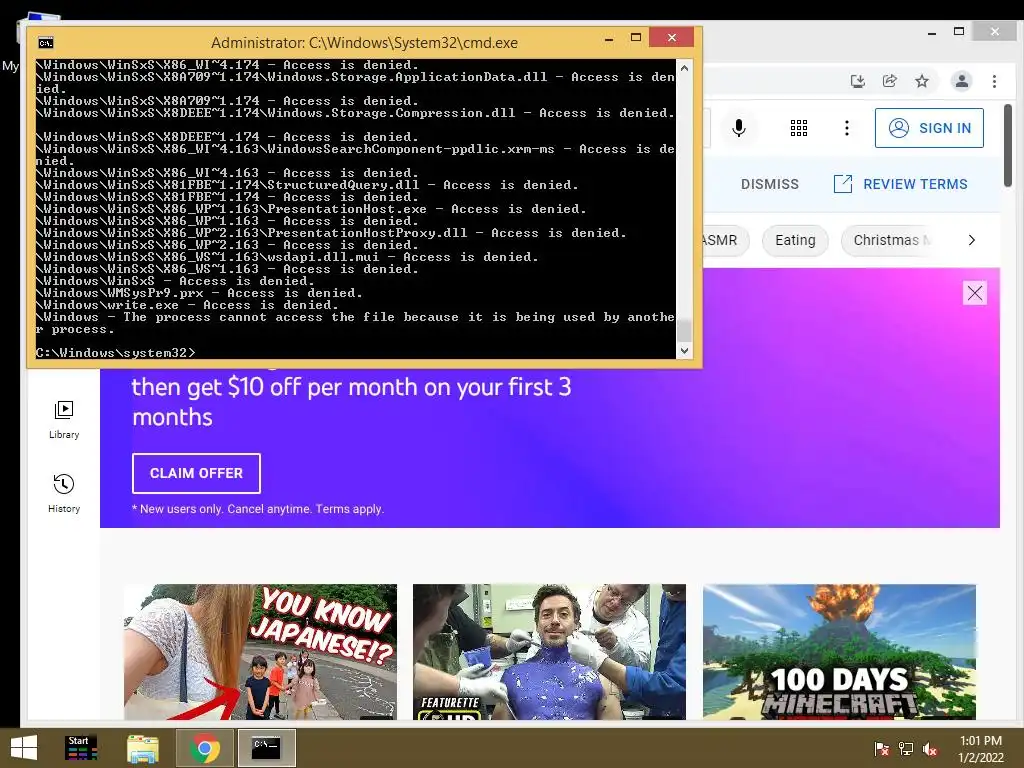Screen dimensions: 1024x768
Task: Click the 'PresentationHost.exe' output line
Action: [311, 209]
